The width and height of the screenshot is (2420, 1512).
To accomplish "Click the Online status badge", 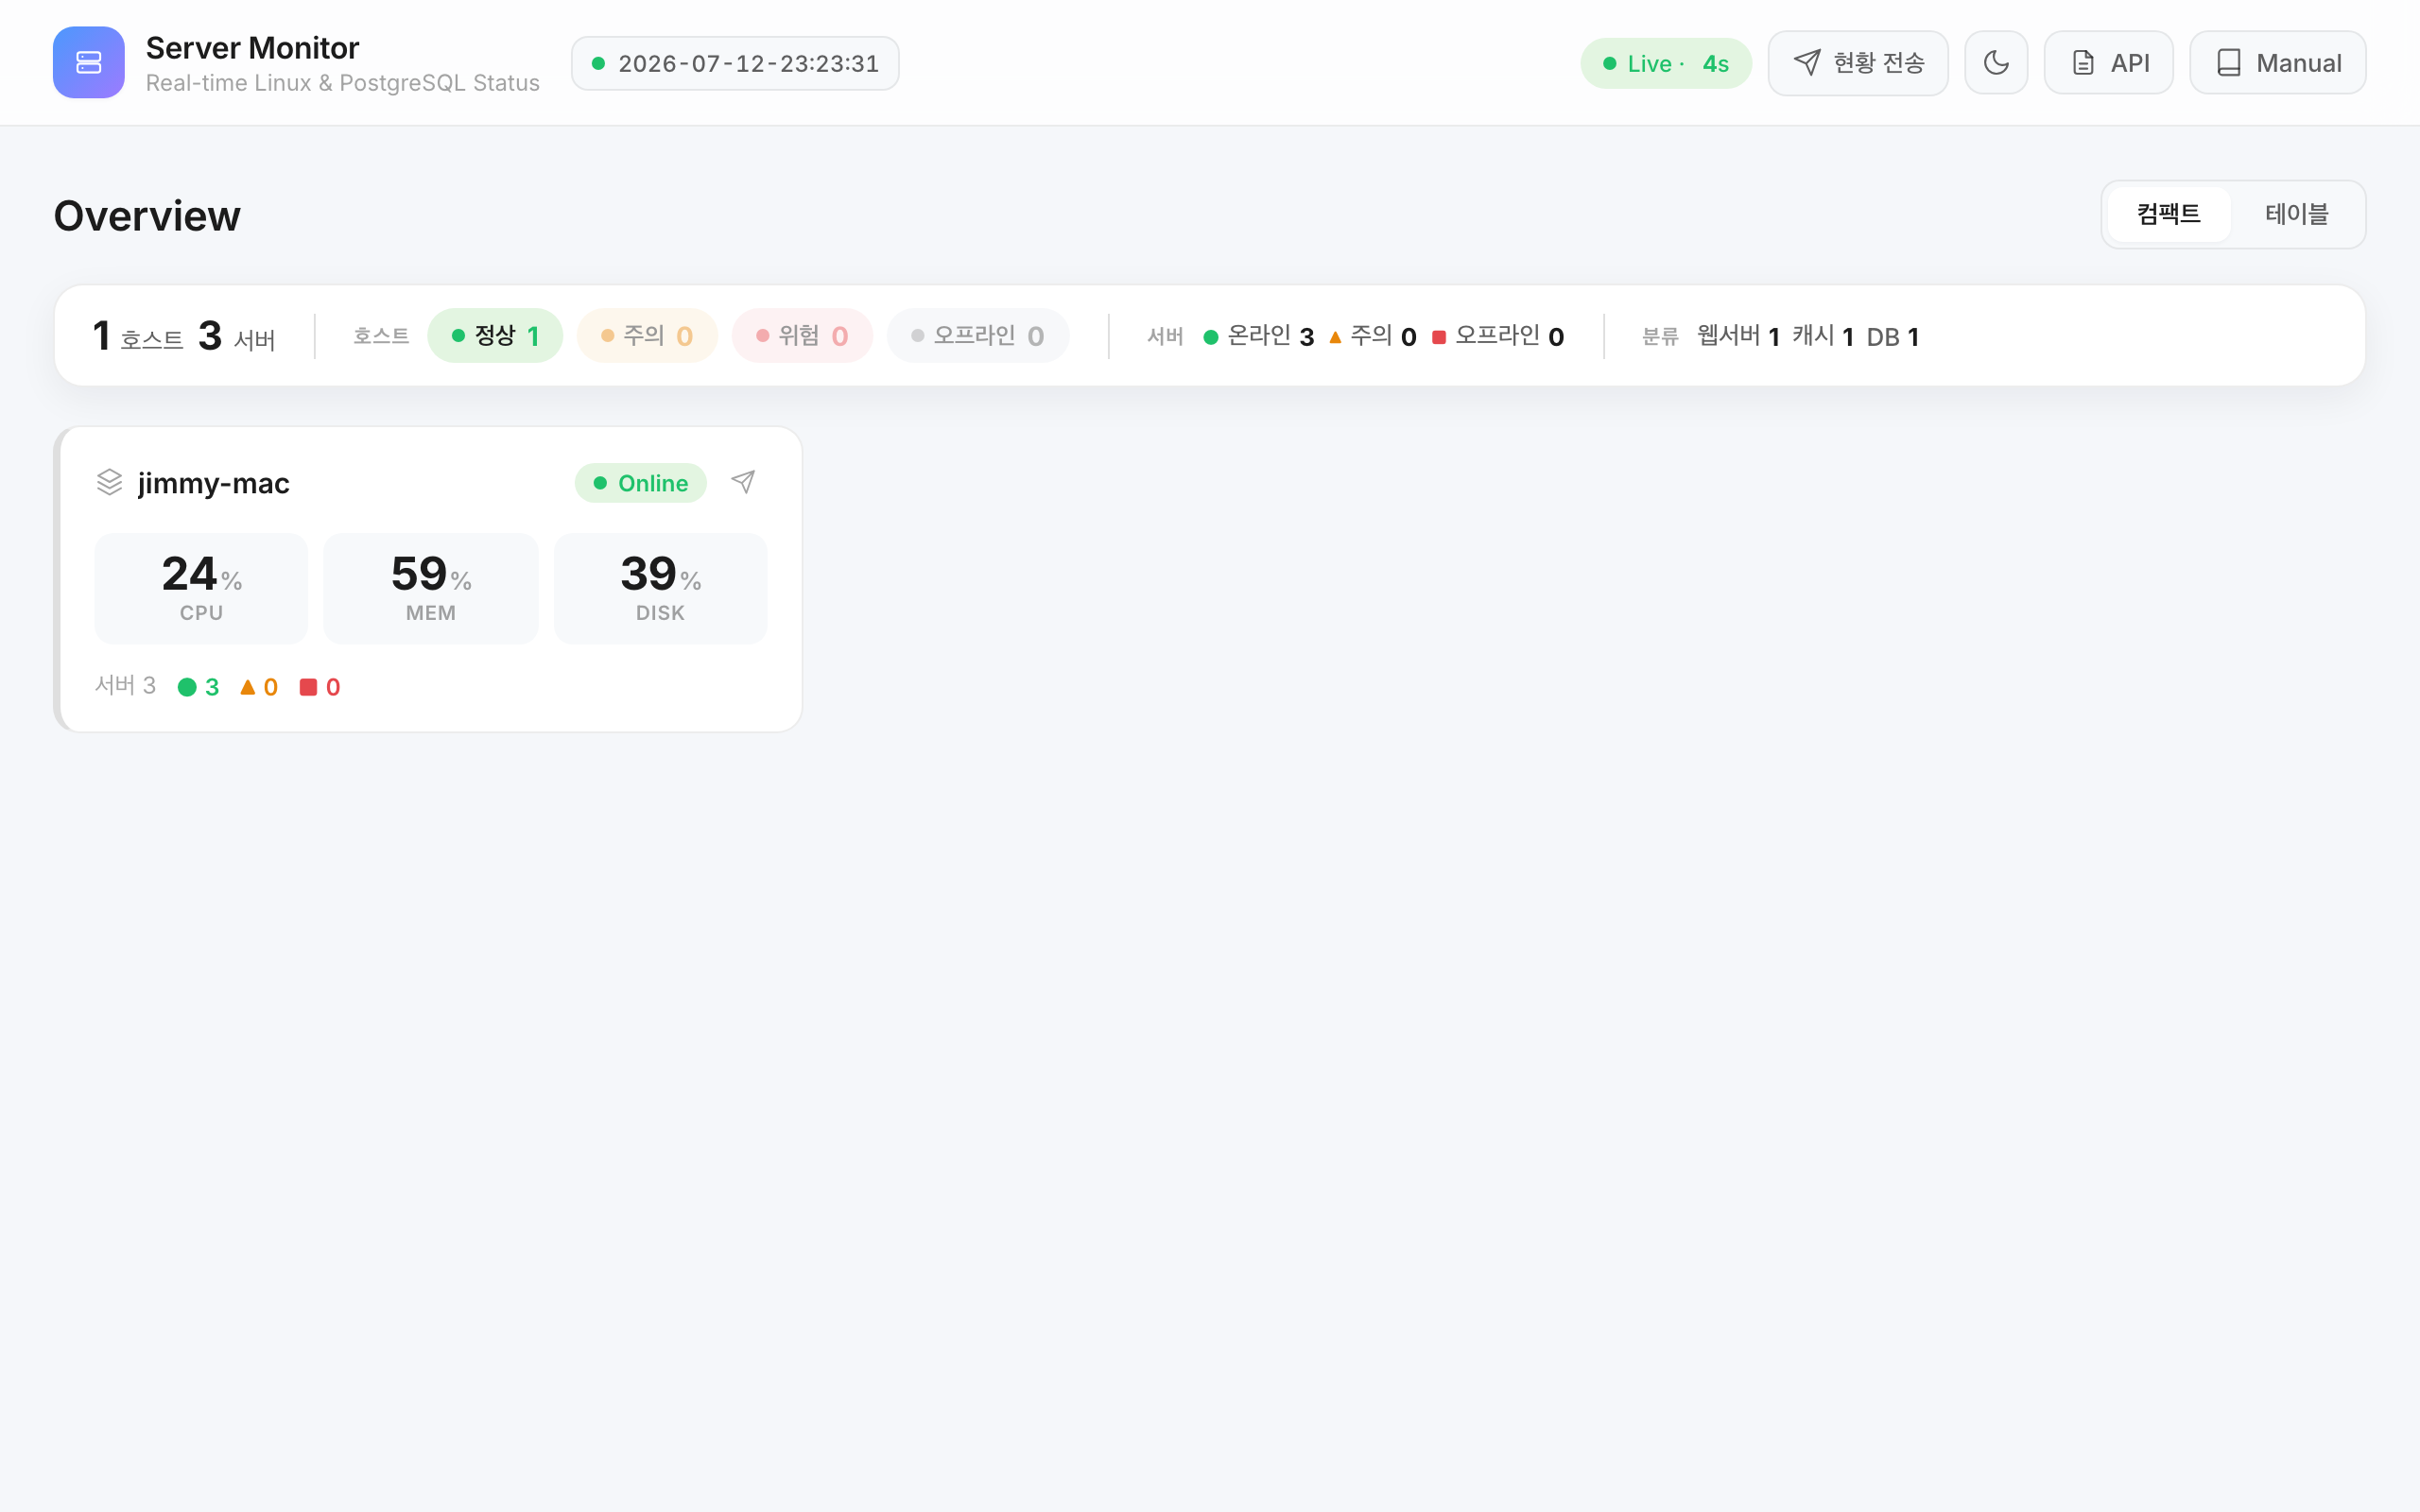I will (x=640, y=483).
